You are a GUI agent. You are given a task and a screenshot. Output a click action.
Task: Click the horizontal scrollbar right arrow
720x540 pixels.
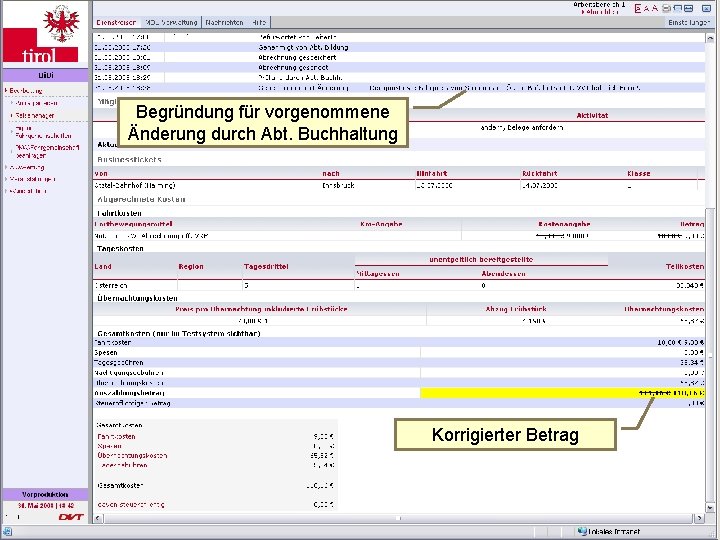tap(698, 518)
